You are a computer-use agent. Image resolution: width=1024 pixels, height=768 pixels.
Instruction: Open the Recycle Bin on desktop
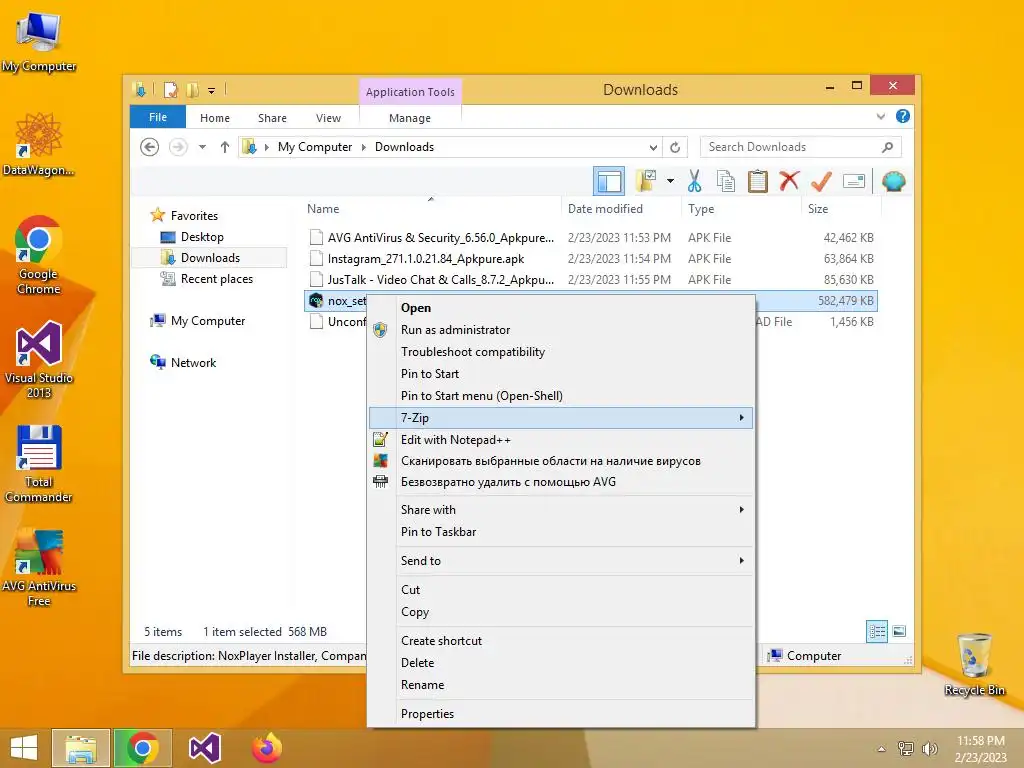pyautogui.click(x=974, y=664)
